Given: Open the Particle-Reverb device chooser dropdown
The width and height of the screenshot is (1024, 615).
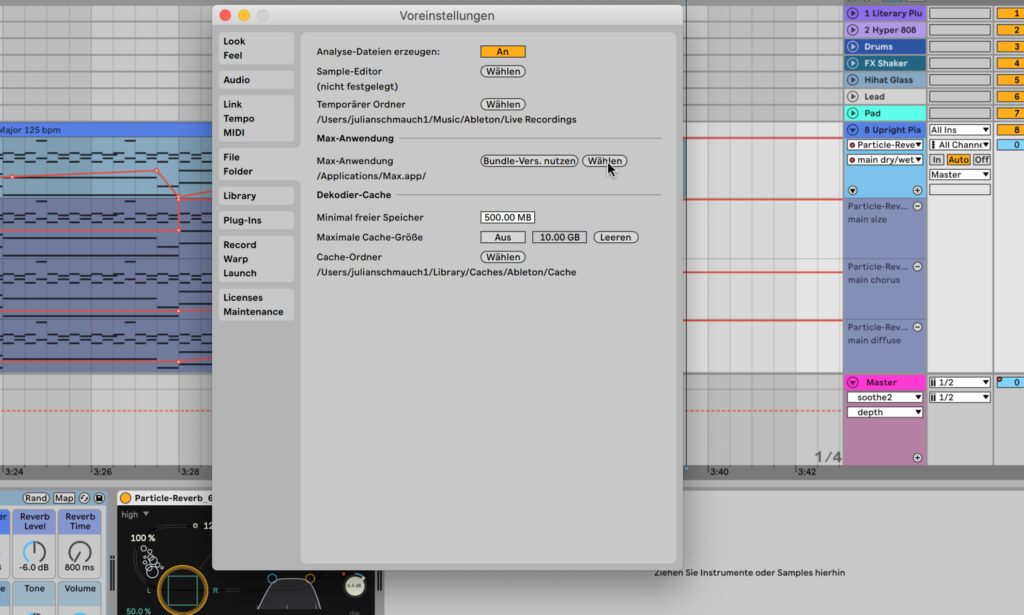Looking at the screenshot, I should coord(885,145).
